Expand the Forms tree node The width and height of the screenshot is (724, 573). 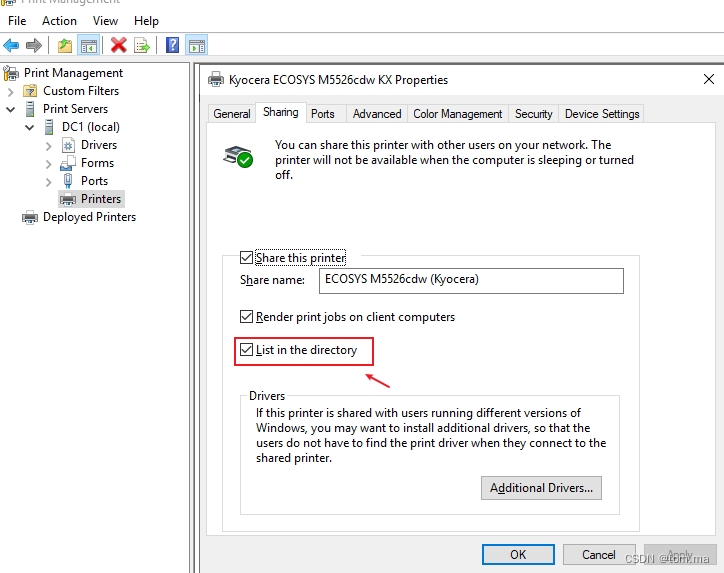pyautogui.click(x=48, y=164)
